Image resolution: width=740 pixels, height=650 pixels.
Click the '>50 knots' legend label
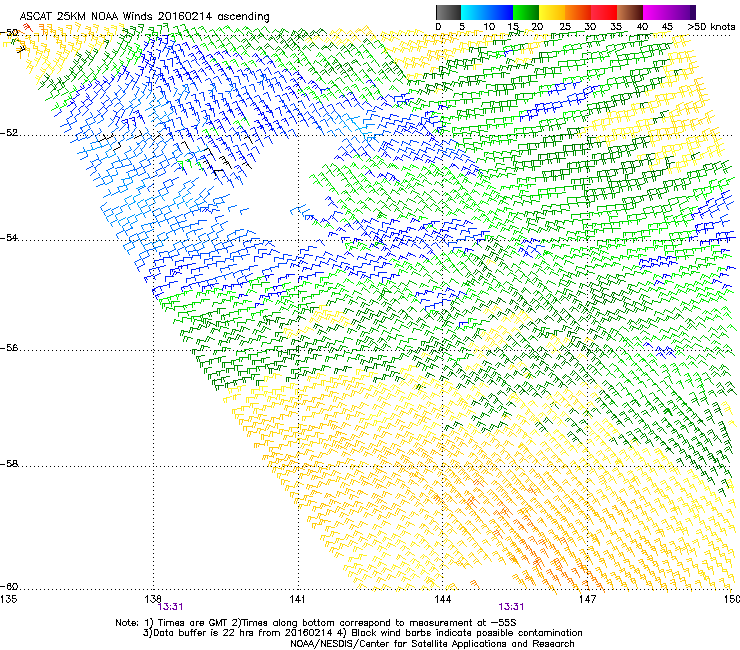[x=711, y=27]
